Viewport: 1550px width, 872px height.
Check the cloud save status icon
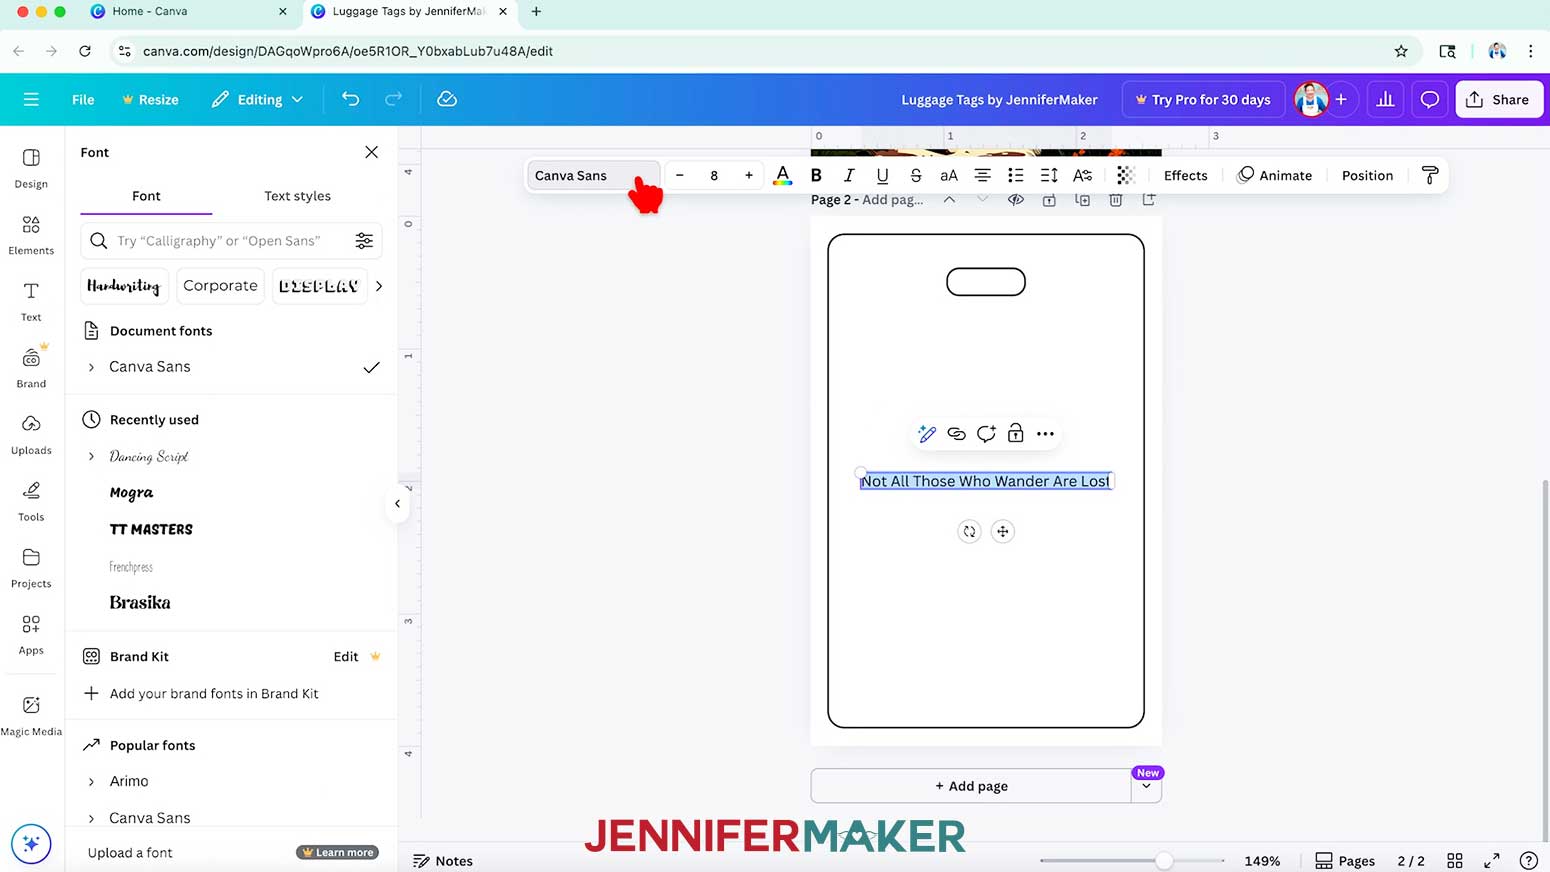point(447,99)
